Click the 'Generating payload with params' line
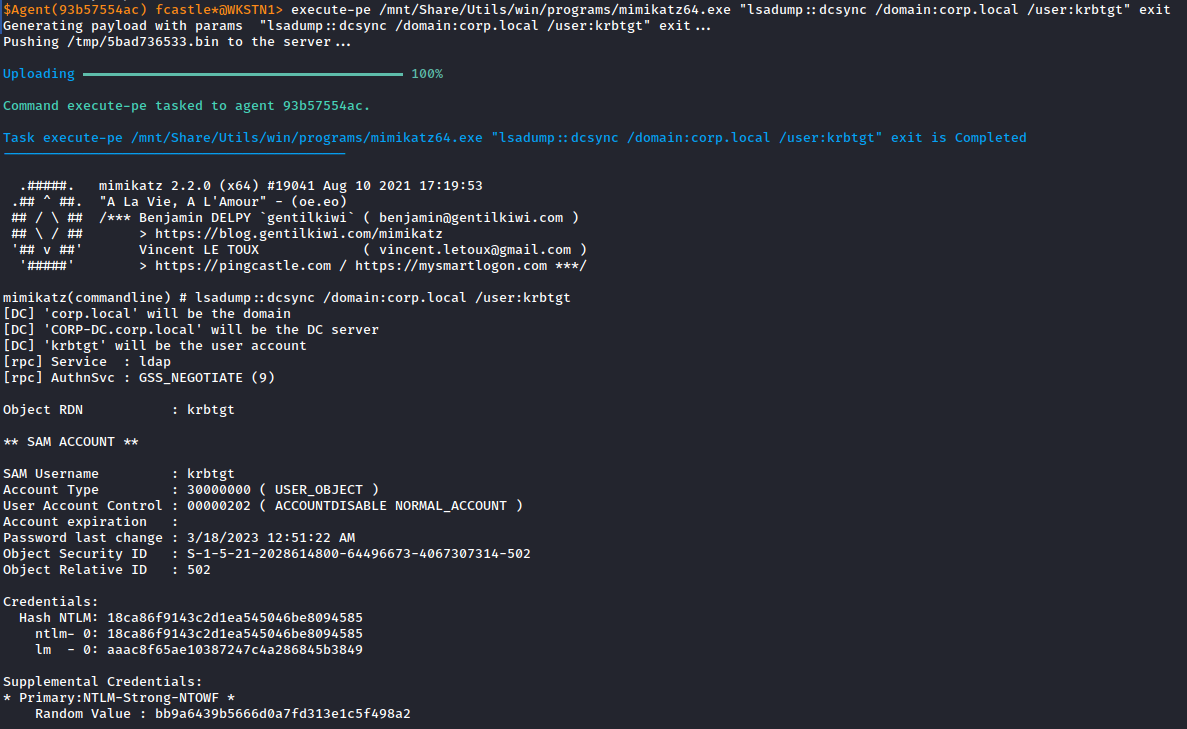1187x729 pixels. pyautogui.click(x=357, y=26)
